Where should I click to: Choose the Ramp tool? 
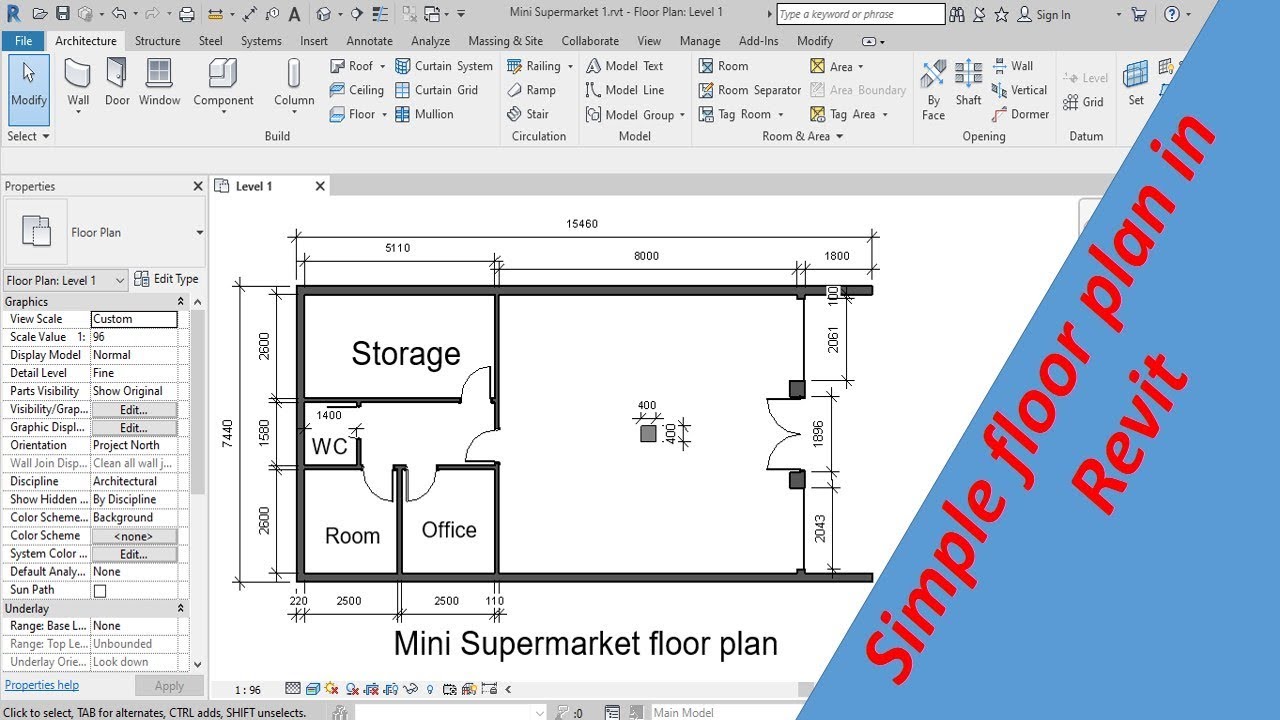coord(531,90)
